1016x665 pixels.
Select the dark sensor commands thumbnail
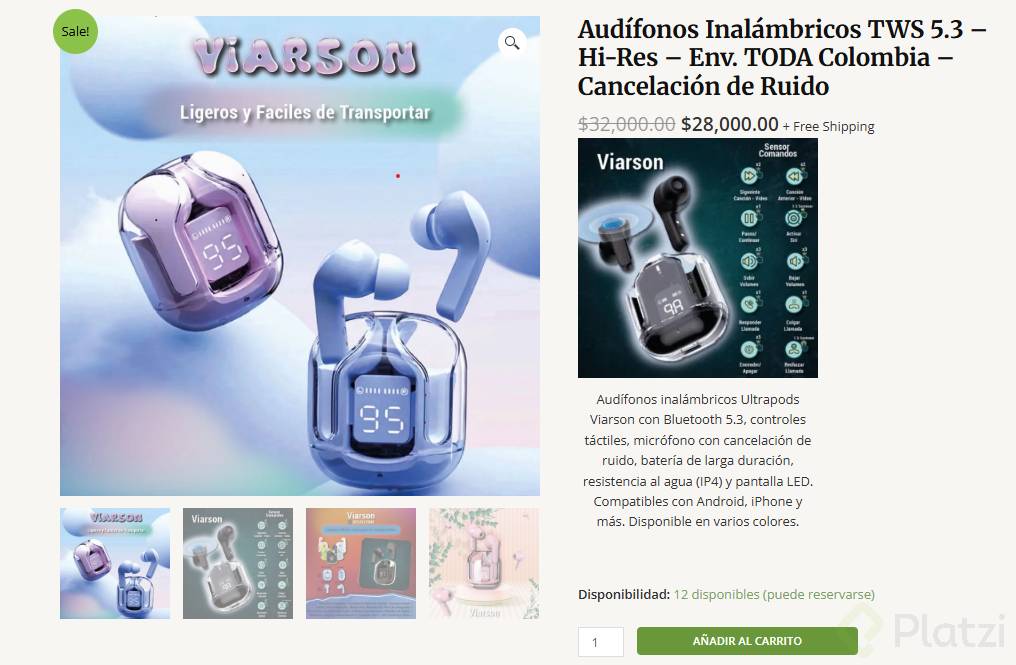238,563
